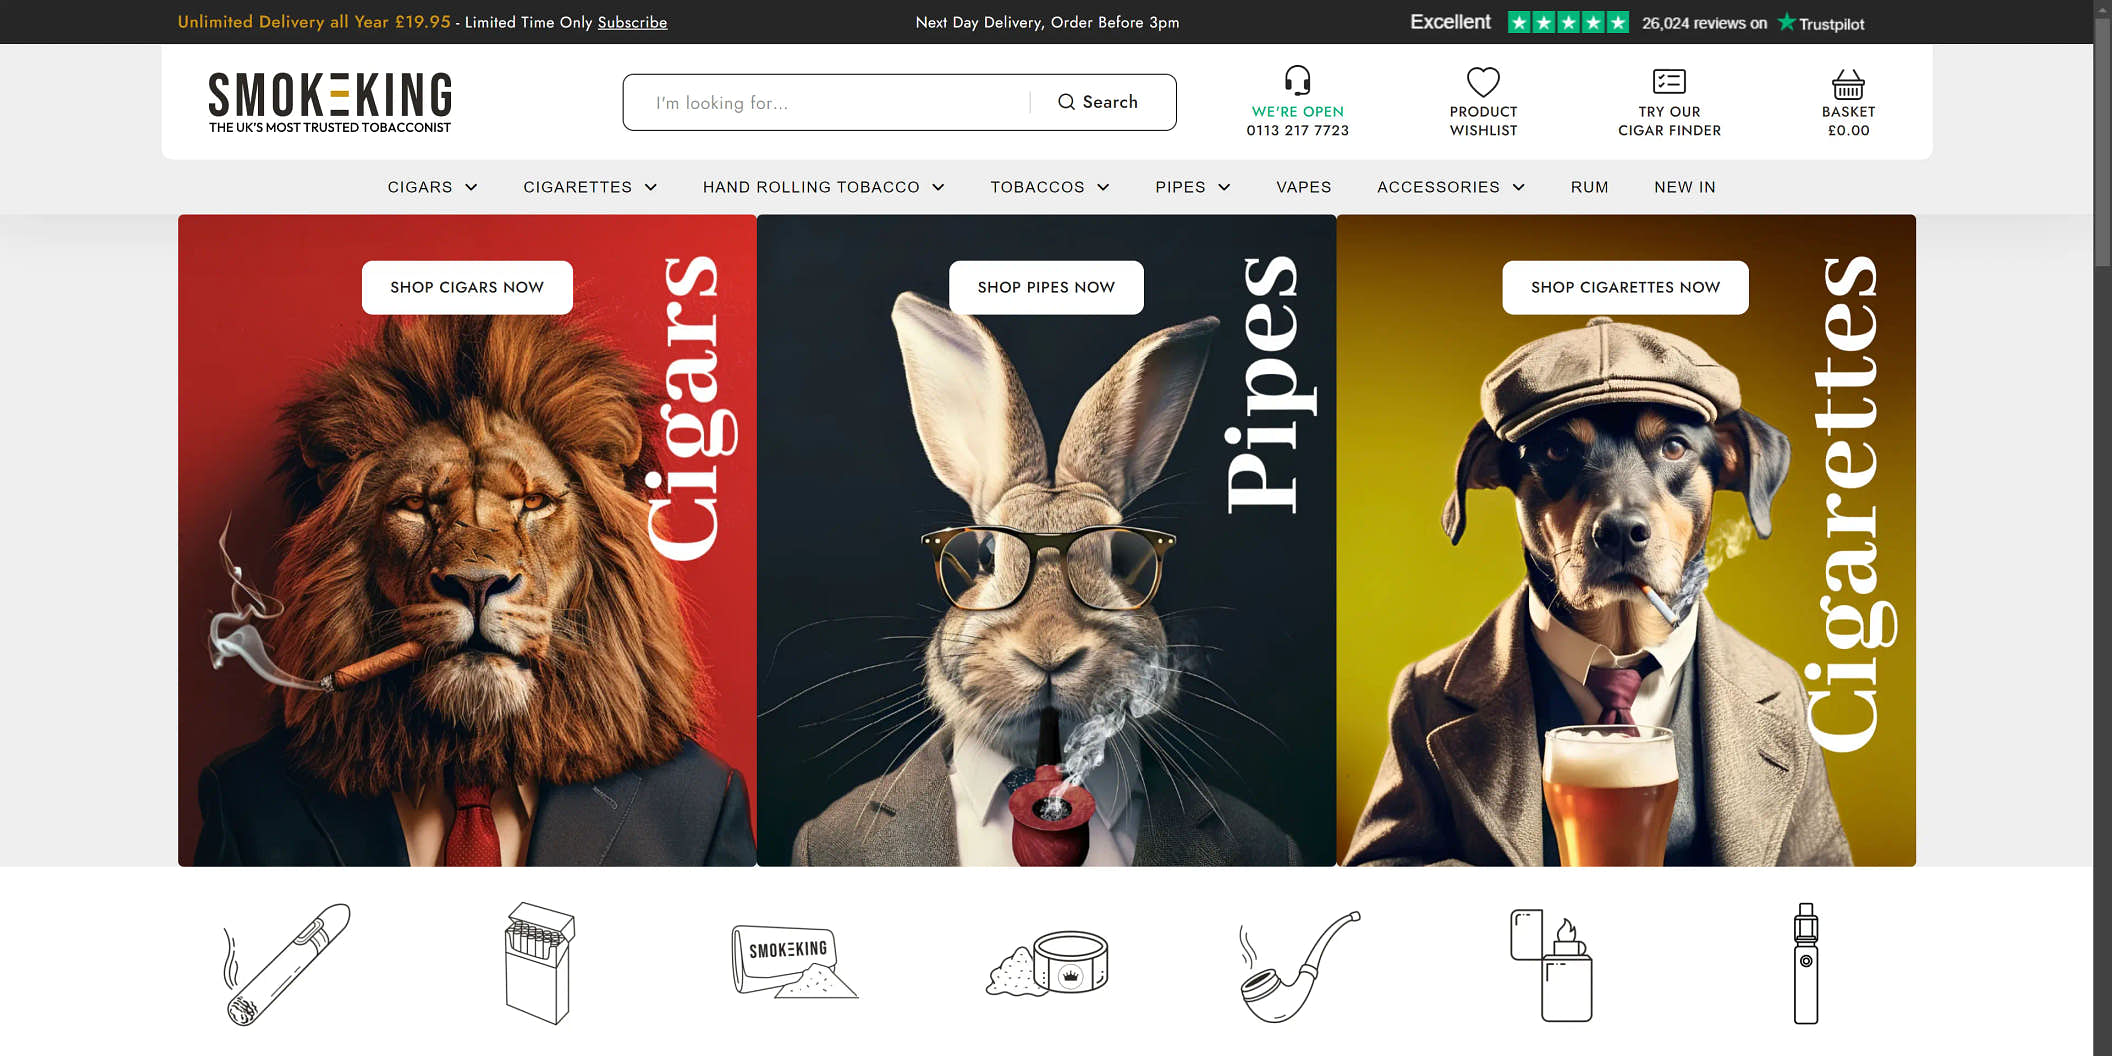
Task: Click Shop Pipes Now button
Action: click(x=1046, y=287)
